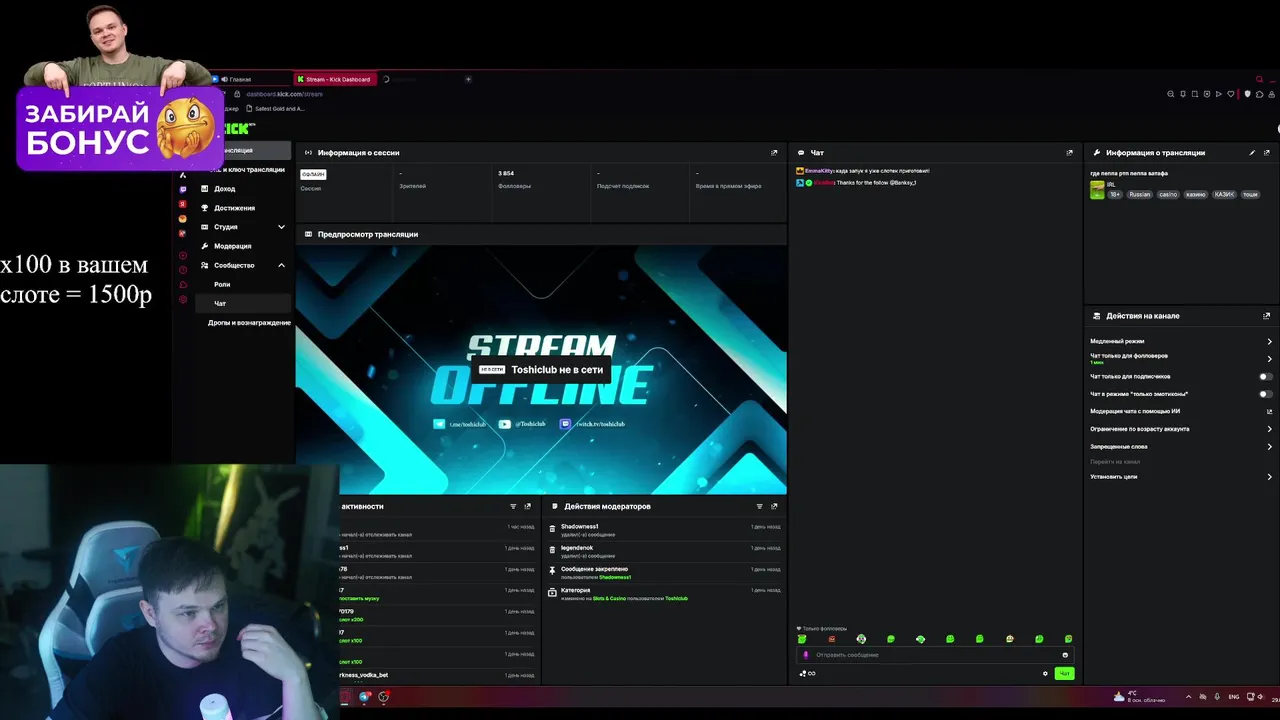Click channel points icon below message box
Image resolution: width=1280 pixels, height=720 pixels.
(x=807, y=673)
